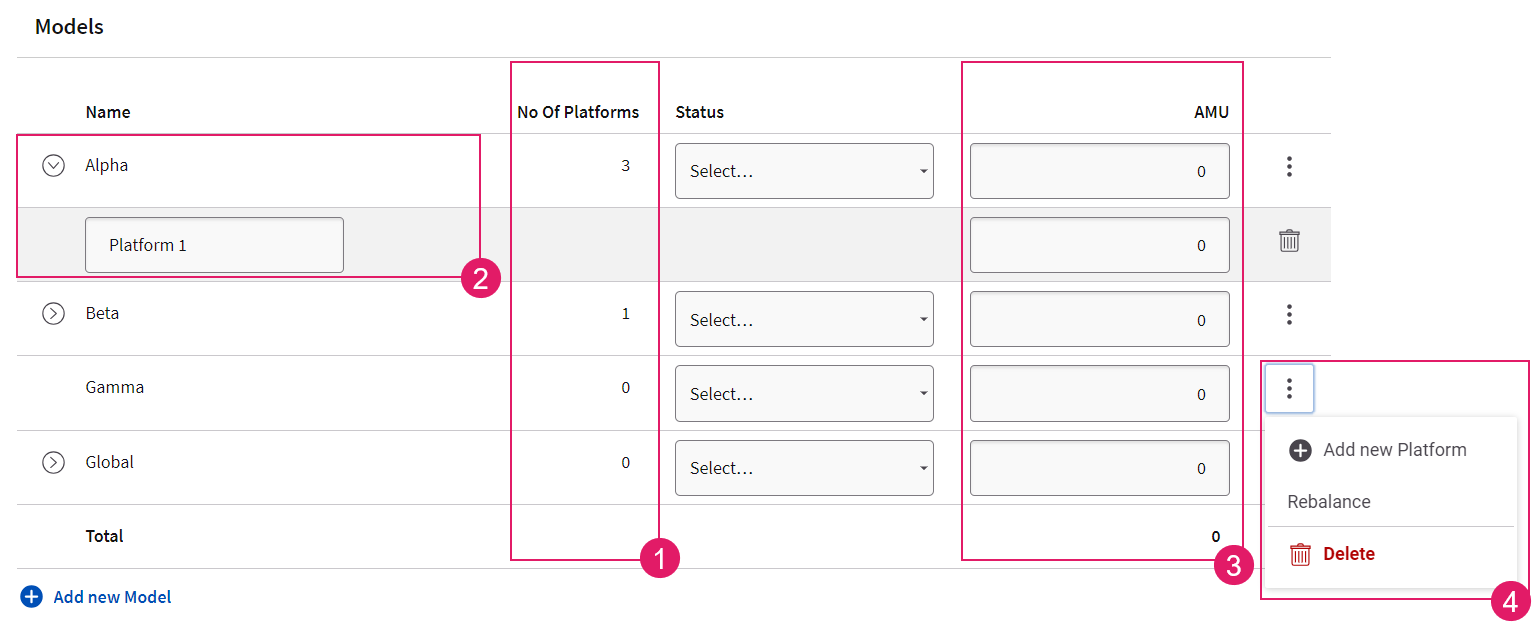This screenshot has height=633, width=1539.
Task: Click the Gamma model name
Action: point(115,388)
